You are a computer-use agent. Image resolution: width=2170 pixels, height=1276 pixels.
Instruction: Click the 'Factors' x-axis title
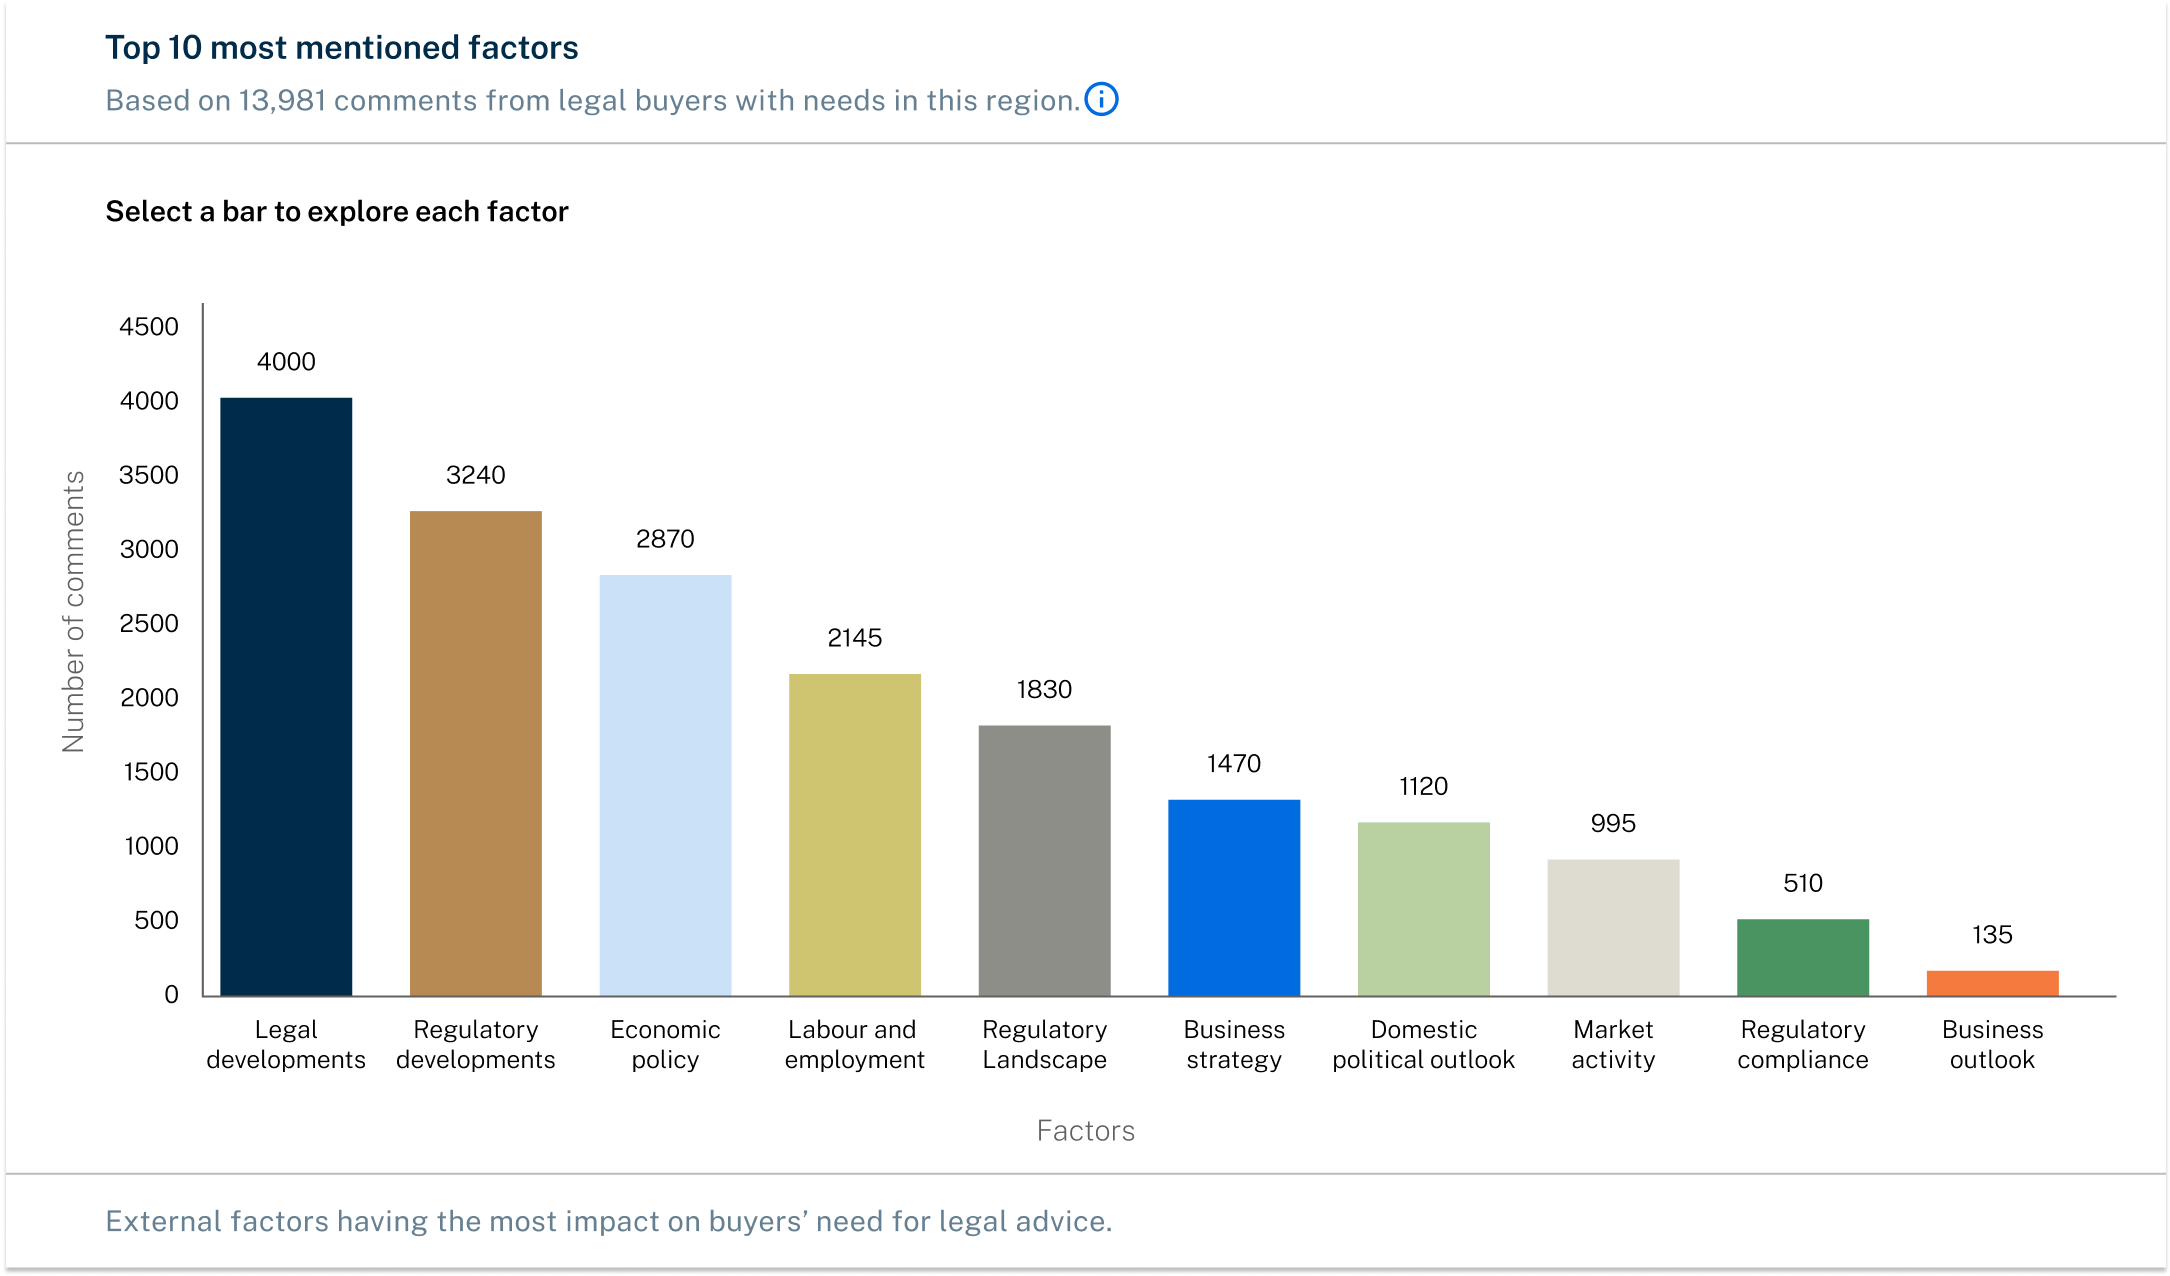coord(1085,1131)
